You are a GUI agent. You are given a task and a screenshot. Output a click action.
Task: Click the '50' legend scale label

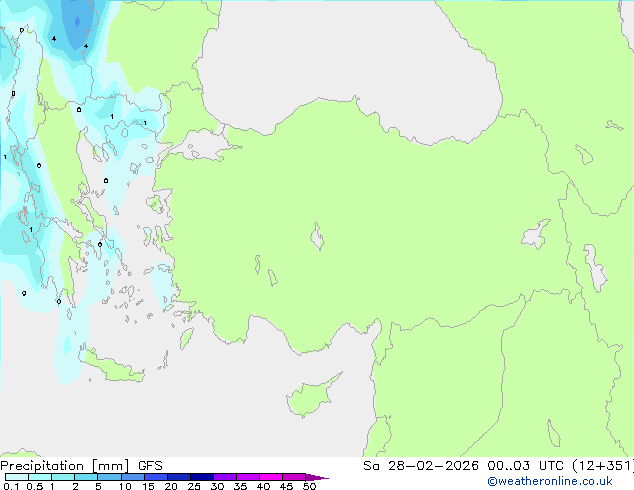click(309, 486)
